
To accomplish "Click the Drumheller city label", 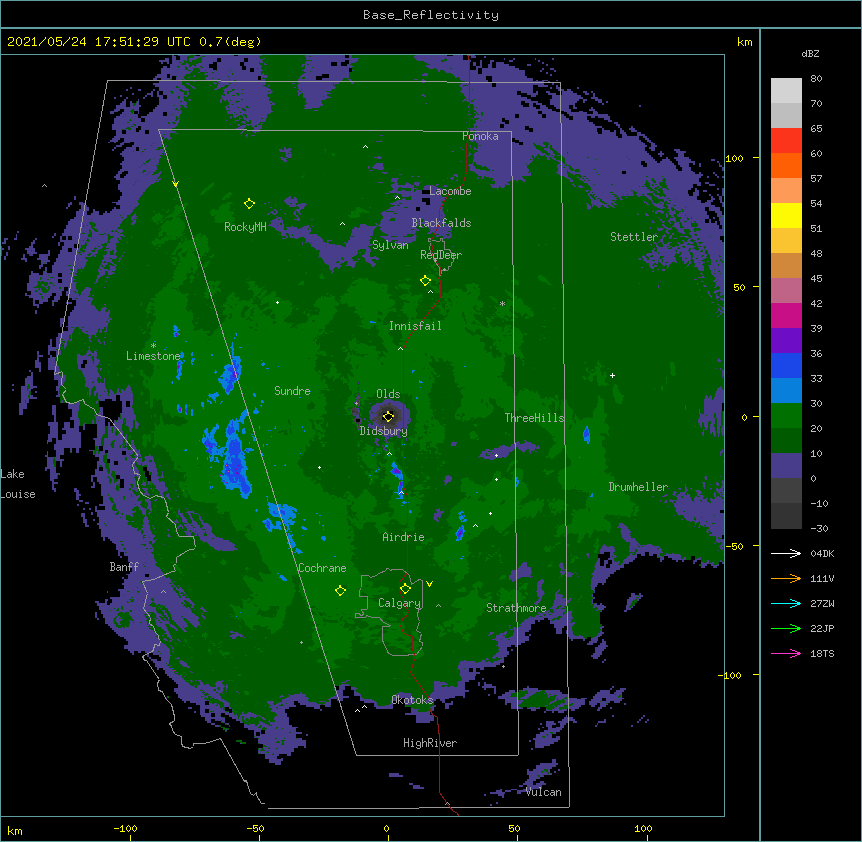I will click(x=638, y=487).
